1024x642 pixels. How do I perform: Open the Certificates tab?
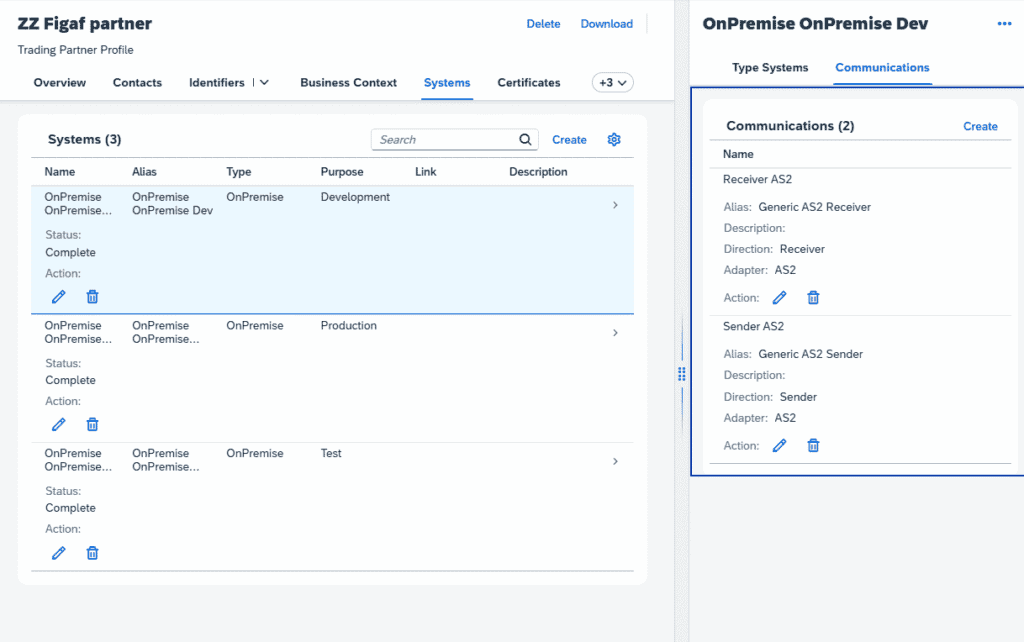[529, 83]
